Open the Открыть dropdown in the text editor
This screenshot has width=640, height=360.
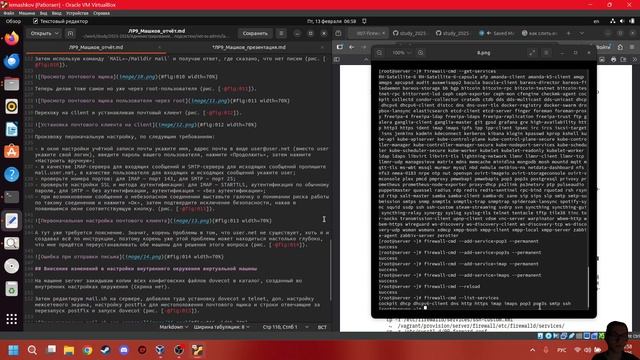pyautogui.click(x=44, y=33)
